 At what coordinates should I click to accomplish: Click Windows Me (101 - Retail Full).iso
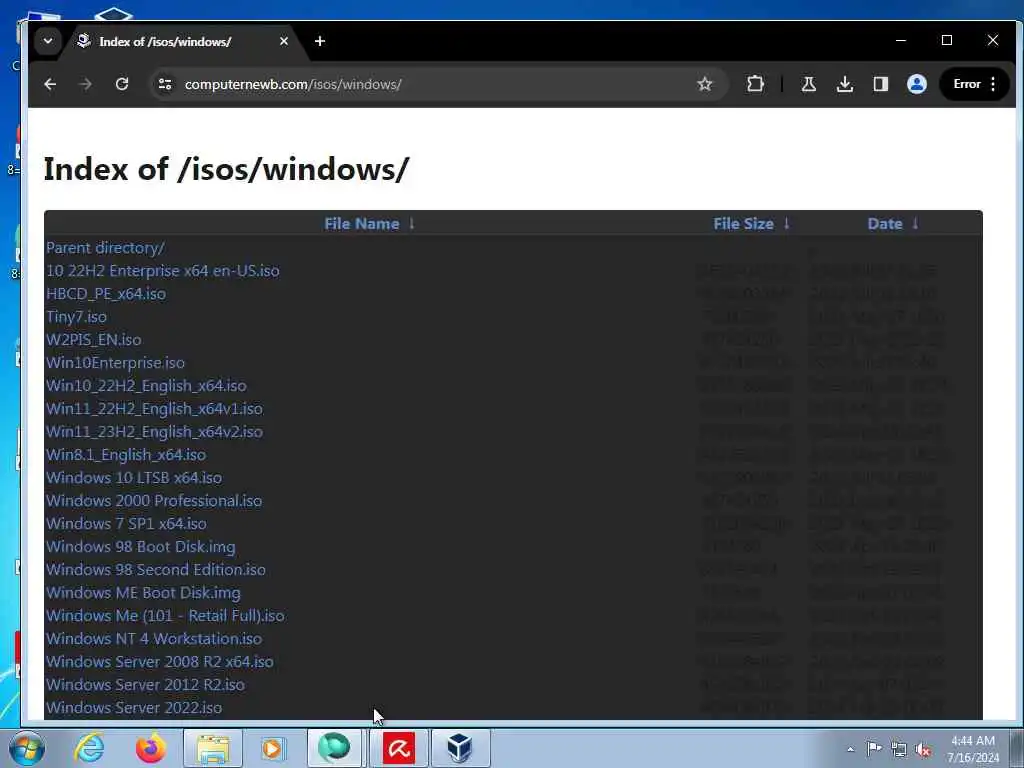[x=165, y=616]
